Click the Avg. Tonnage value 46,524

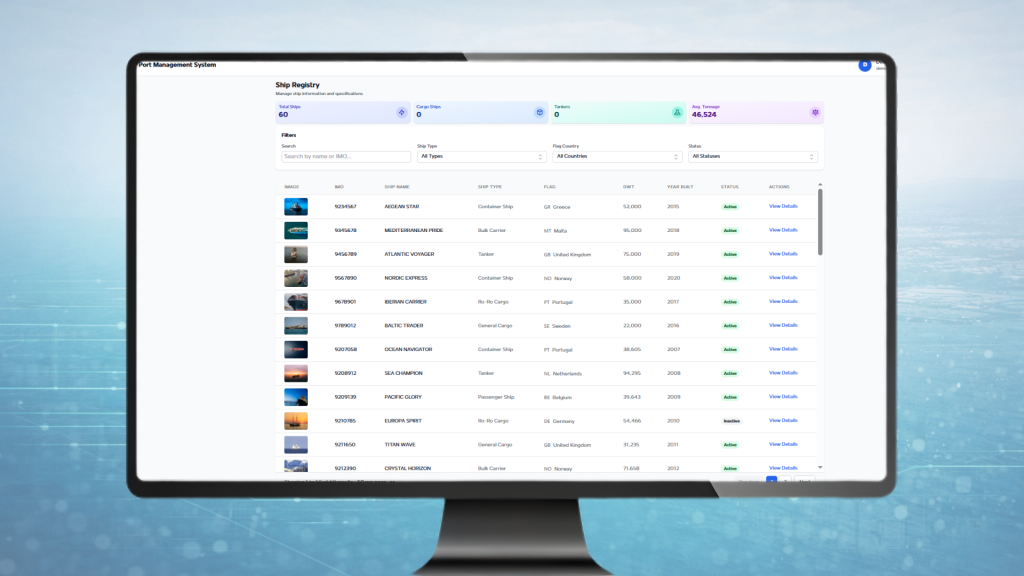(x=704, y=115)
